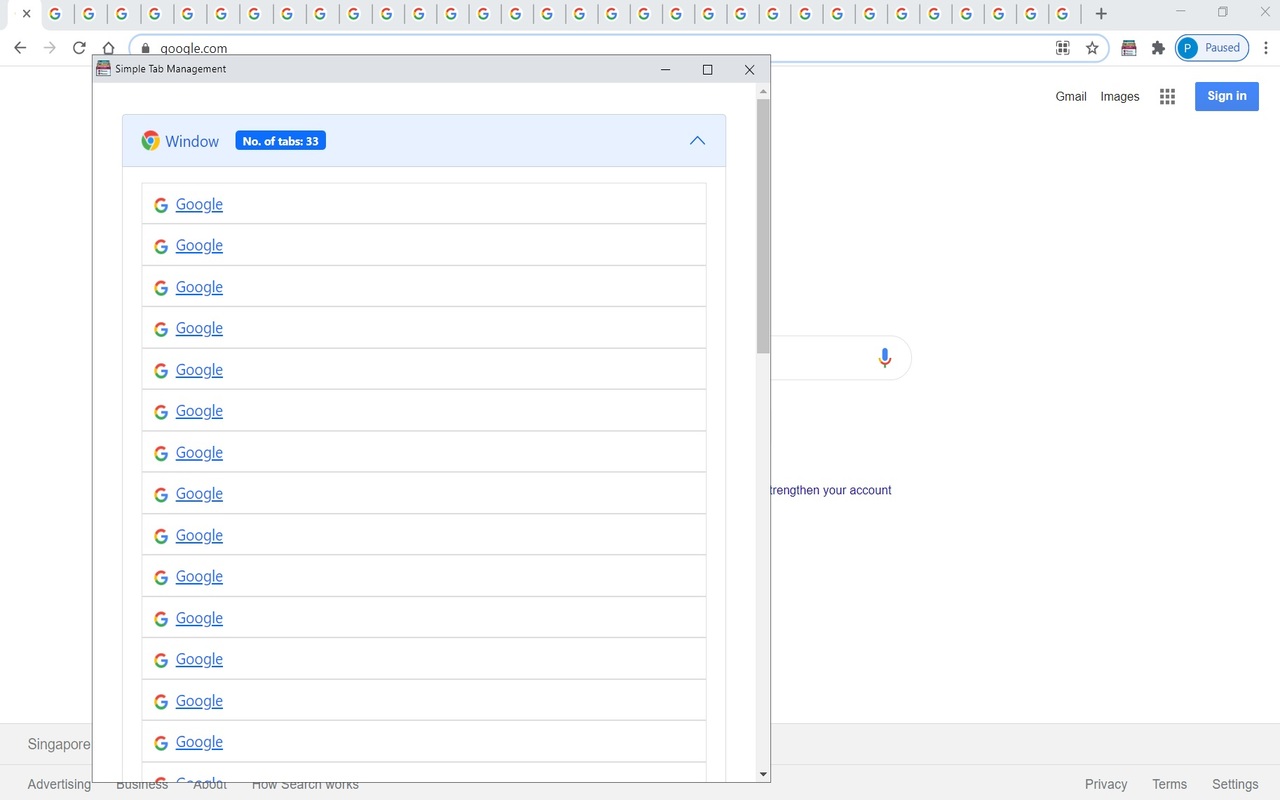Click the Advertising footer link
Viewport: 1280px width, 800px height.
[59, 784]
